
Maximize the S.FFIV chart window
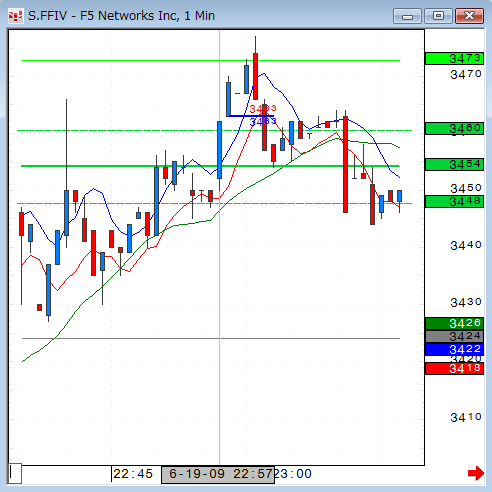pyautogui.click(x=438, y=16)
